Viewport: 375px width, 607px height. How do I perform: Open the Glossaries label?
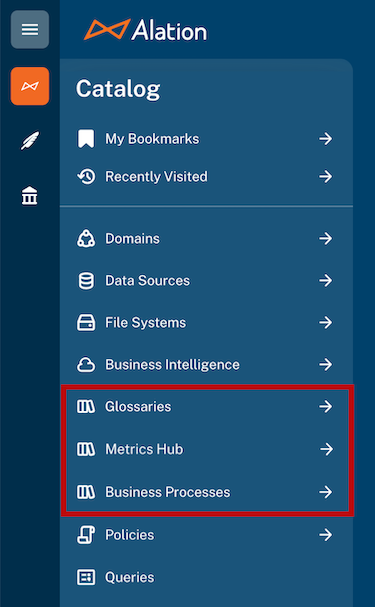pos(138,407)
